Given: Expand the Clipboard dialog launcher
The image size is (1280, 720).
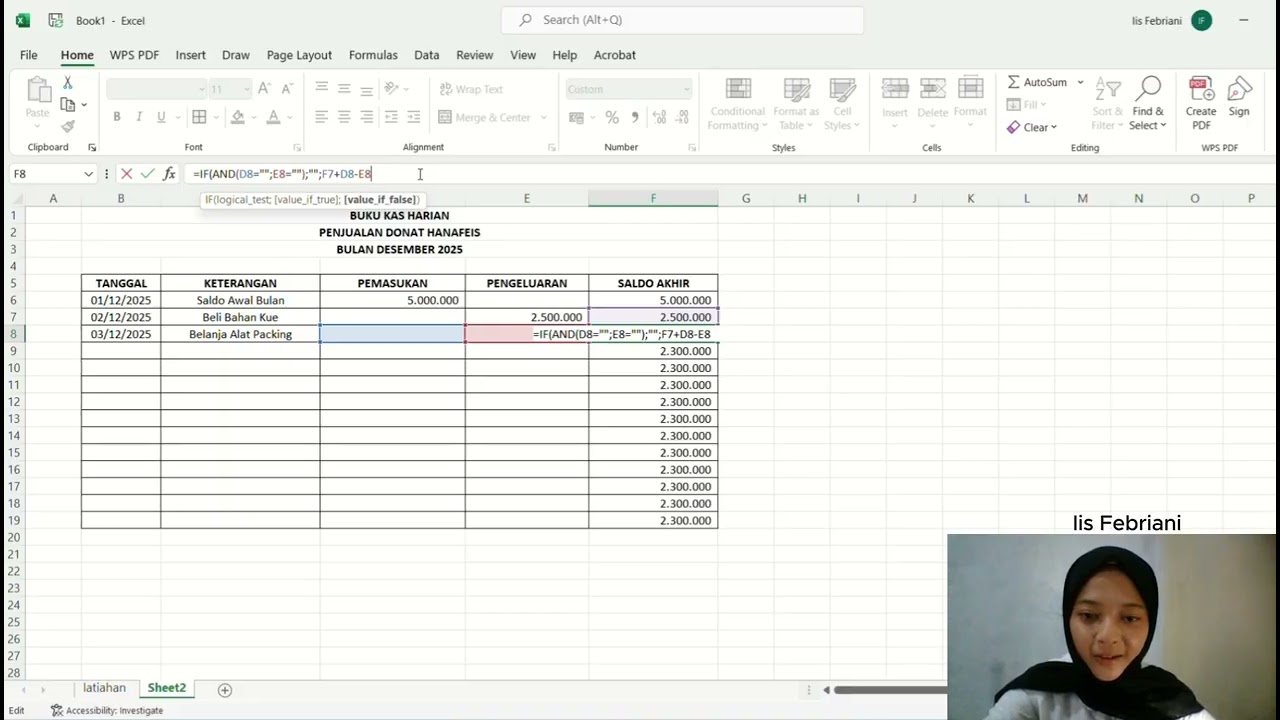Looking at the screenshot, I should pyautogui.click(x=92, y=147).
